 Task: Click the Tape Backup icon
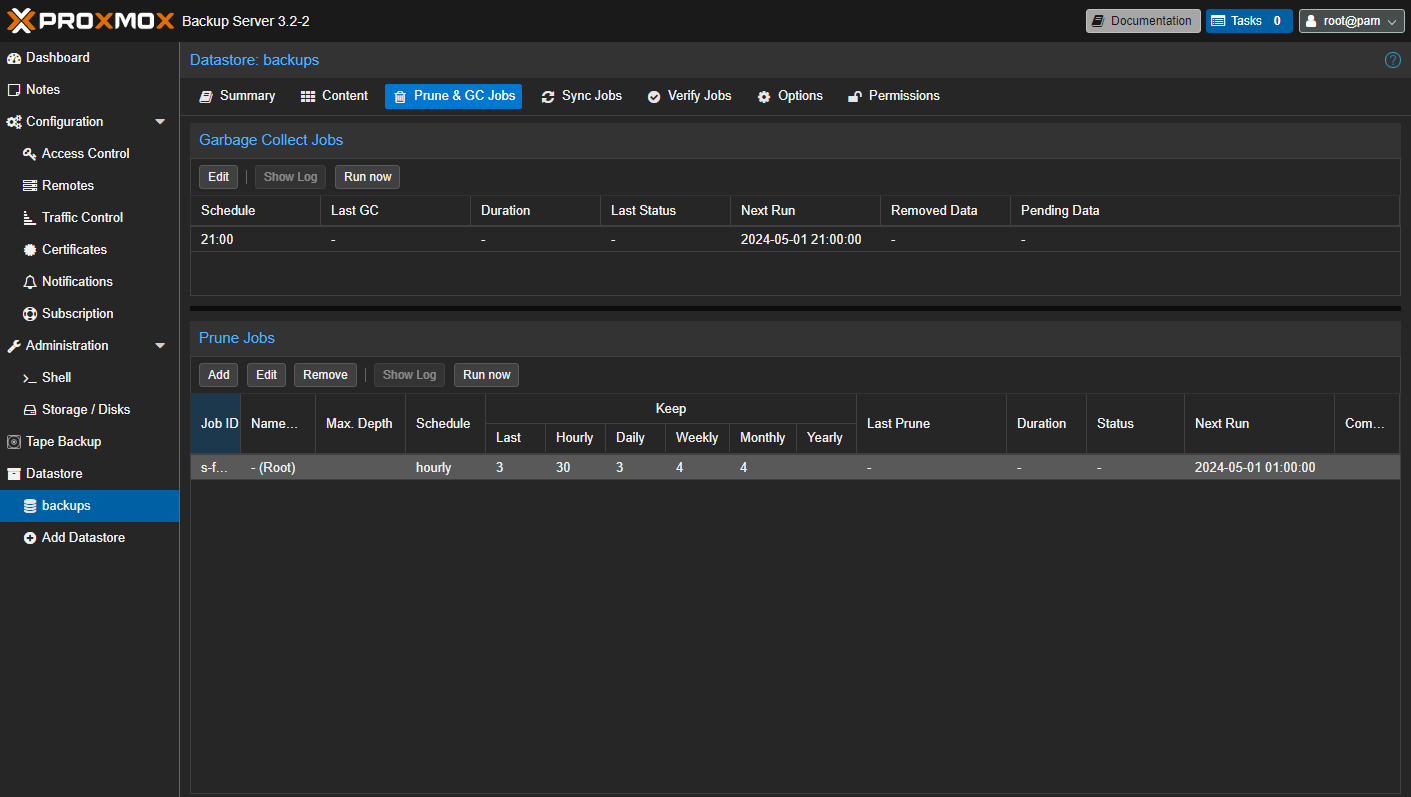coord(14,442)
